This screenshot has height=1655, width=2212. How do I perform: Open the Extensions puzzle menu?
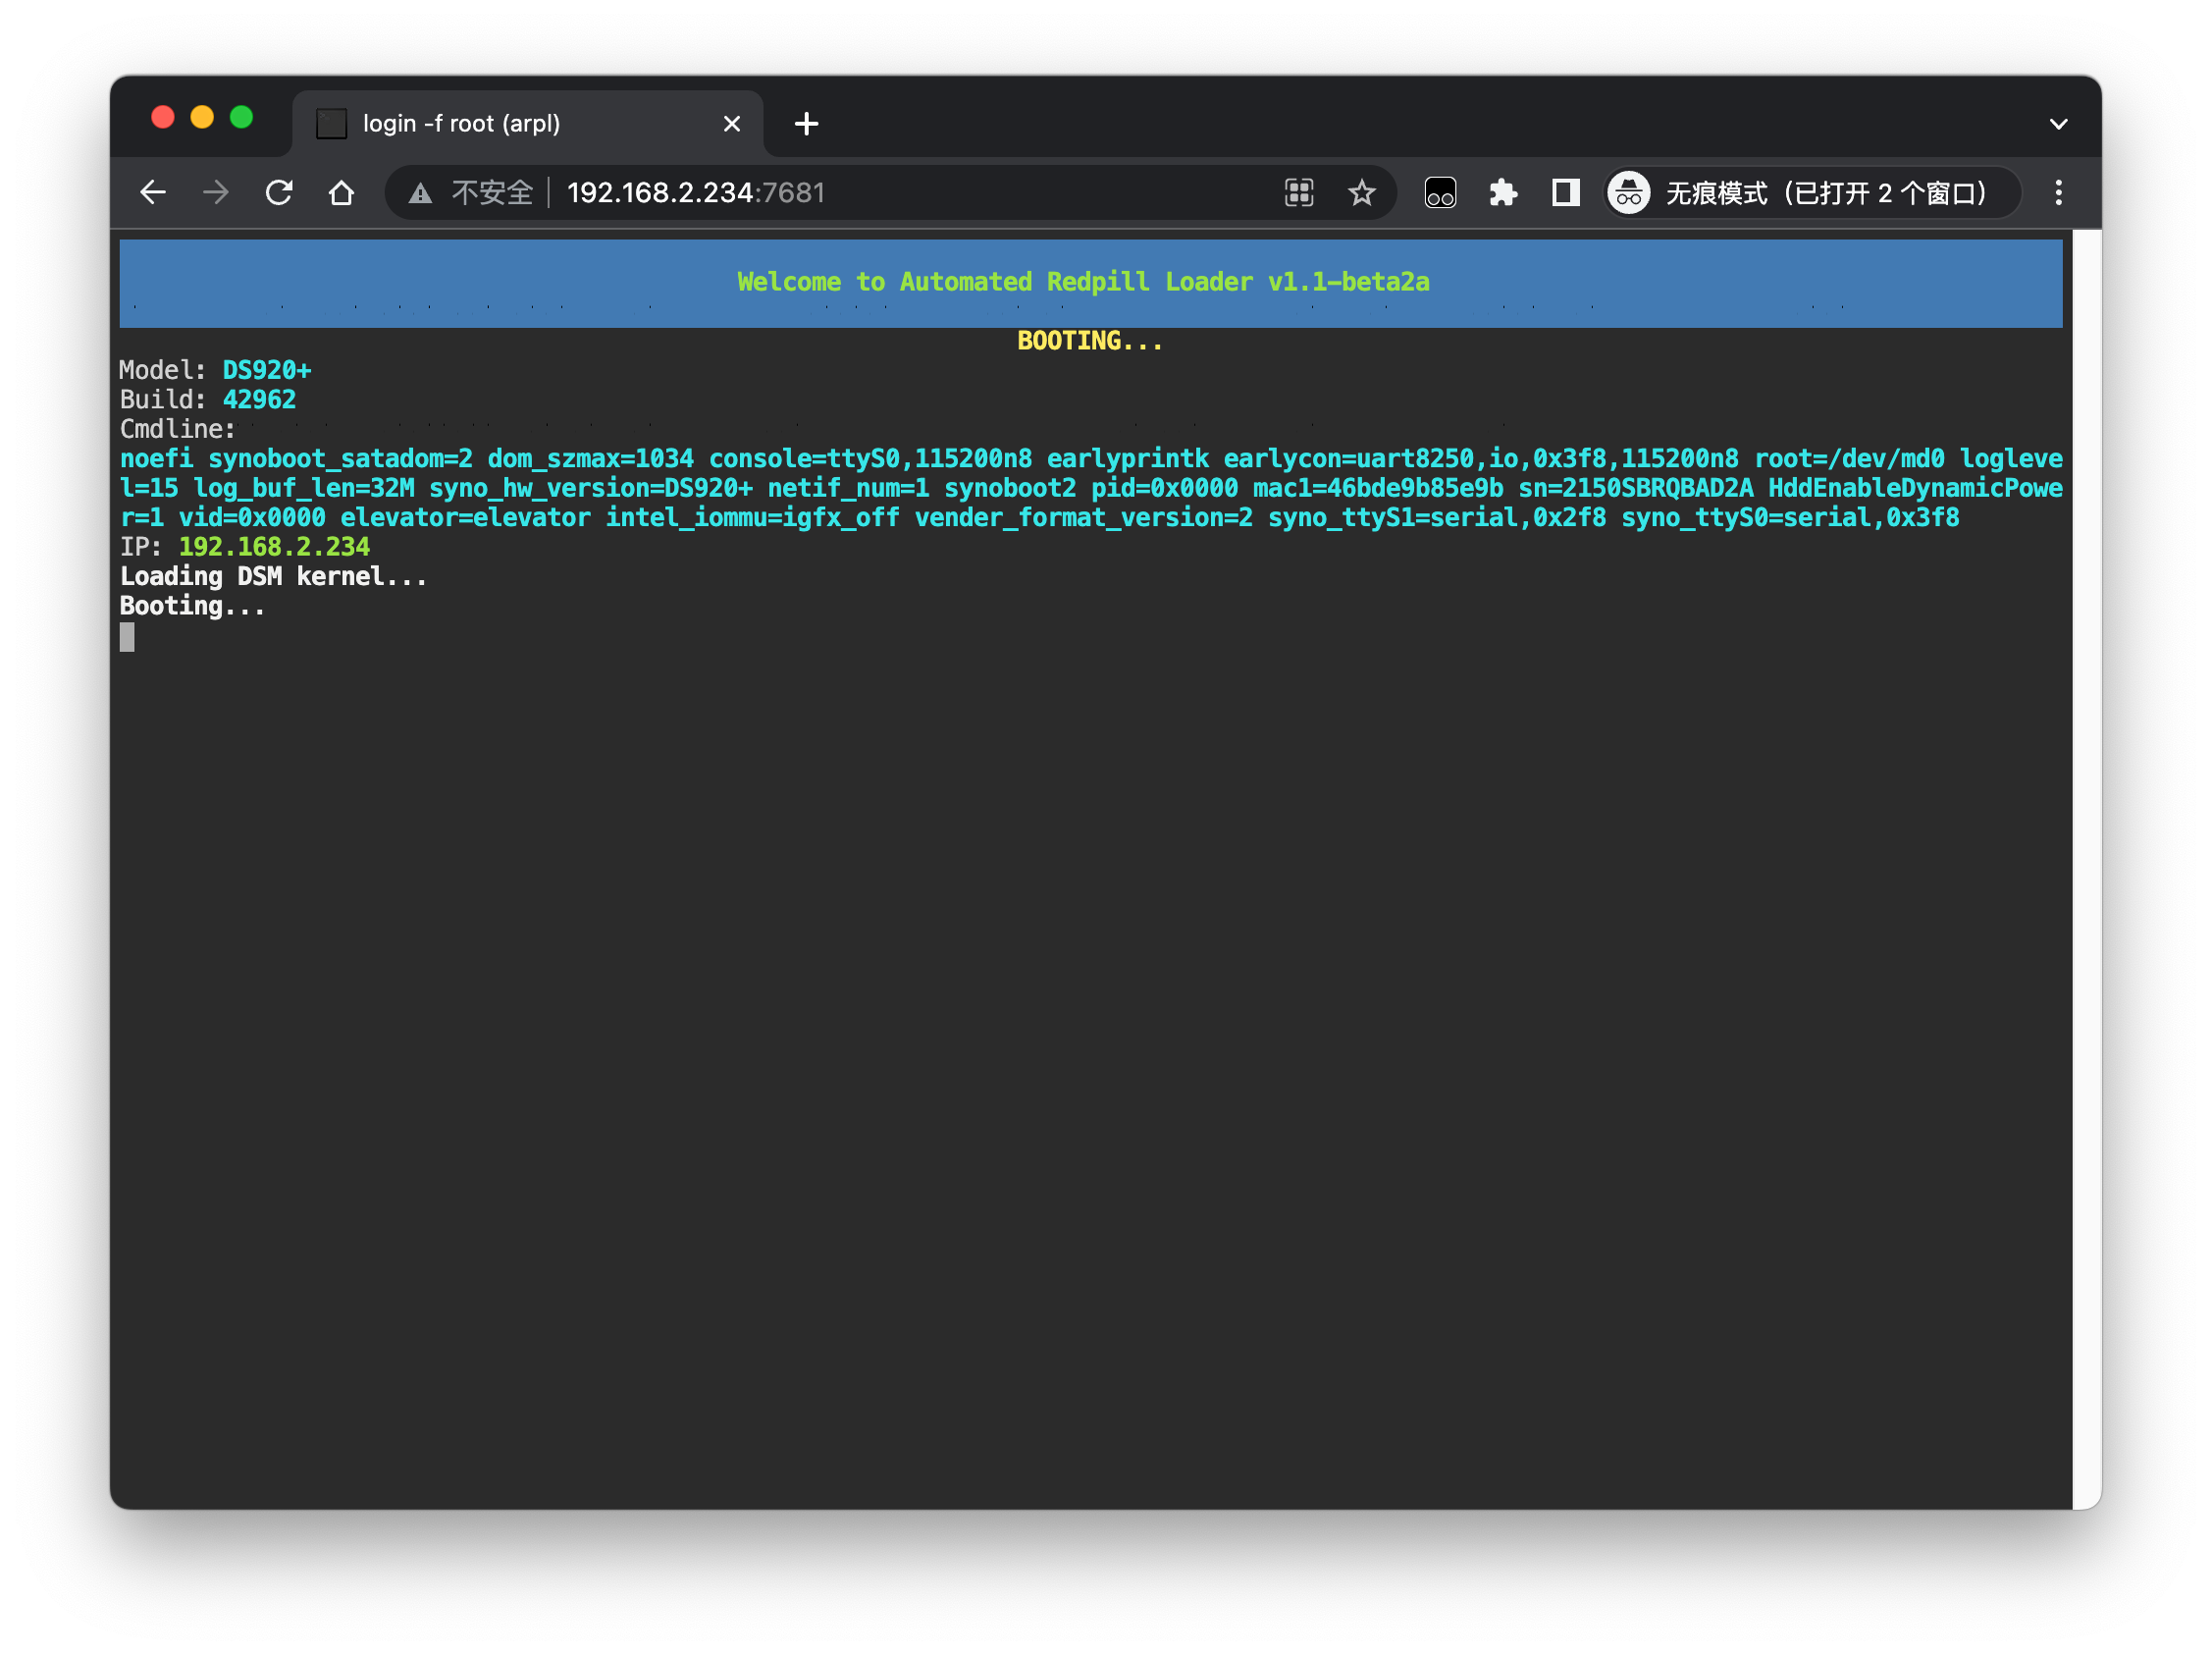point(1503,193)
